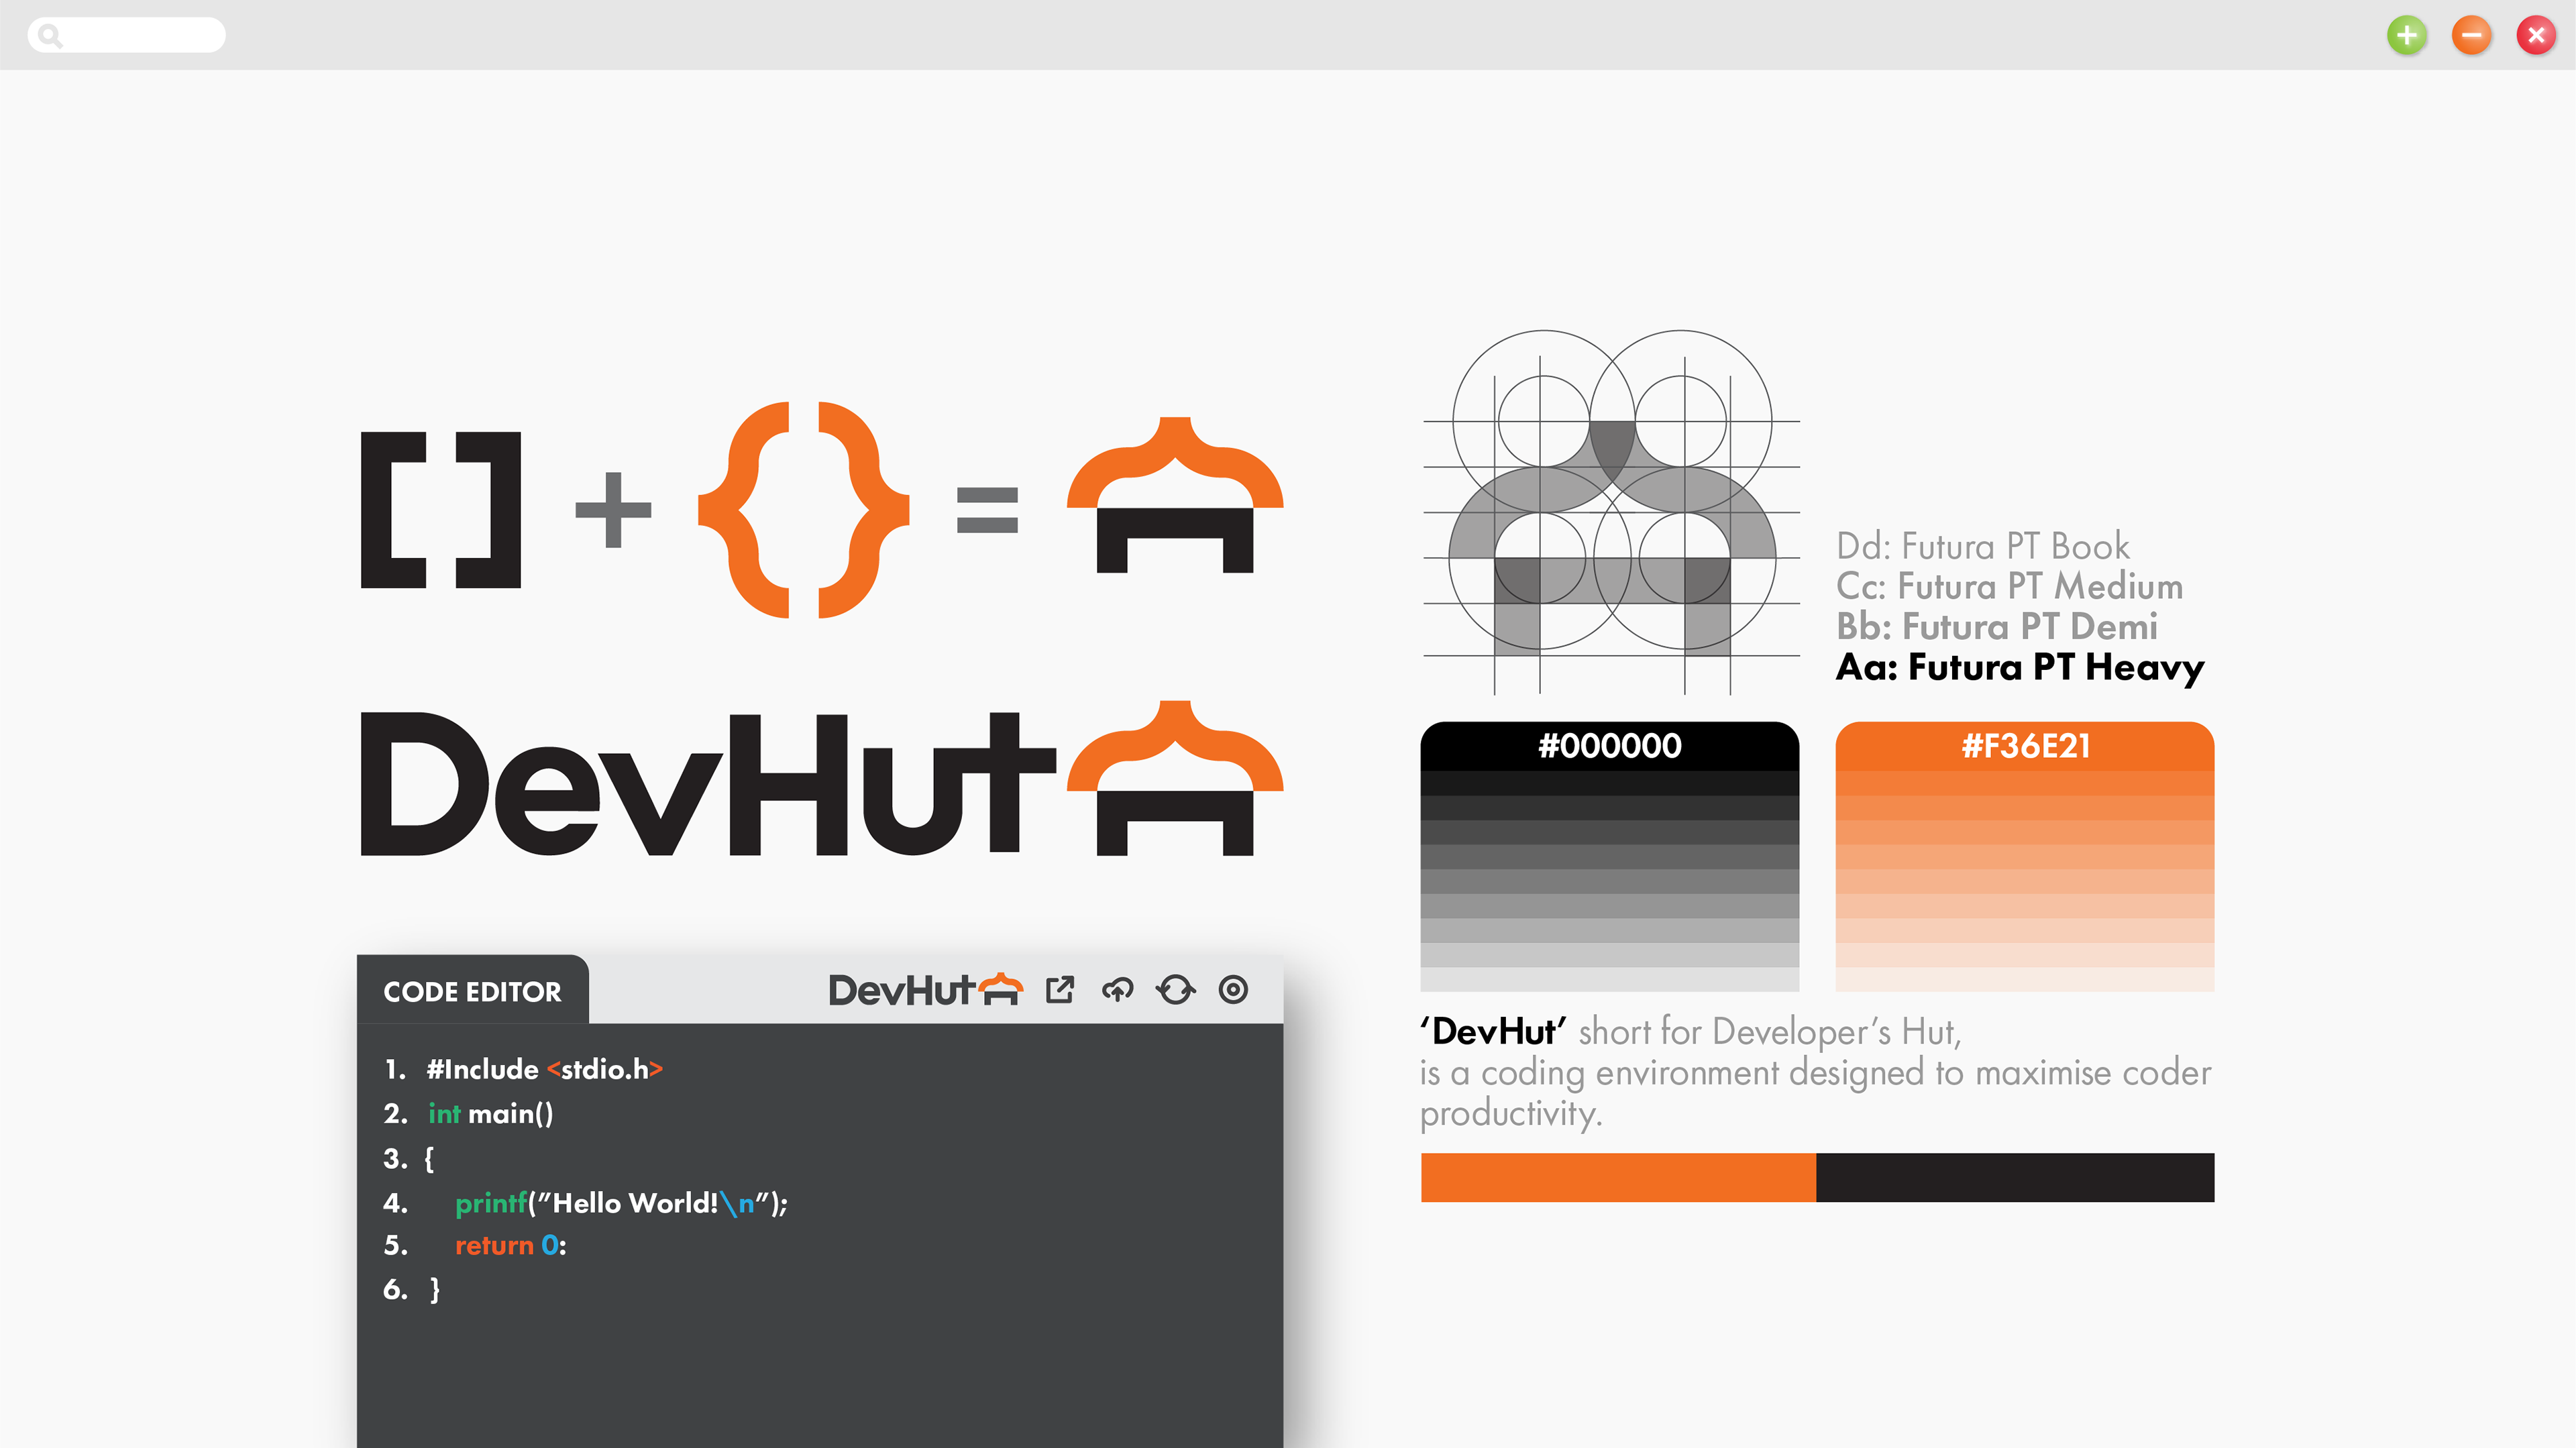Click the '#Include <stdio.h>' code line

click(544, 1069)
